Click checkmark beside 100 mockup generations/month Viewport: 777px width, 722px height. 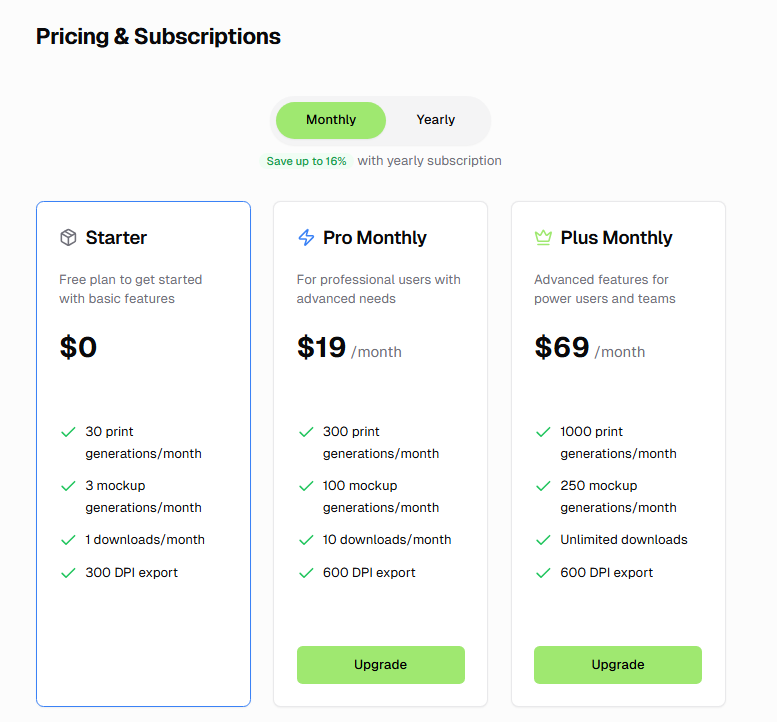pos(306,486)
